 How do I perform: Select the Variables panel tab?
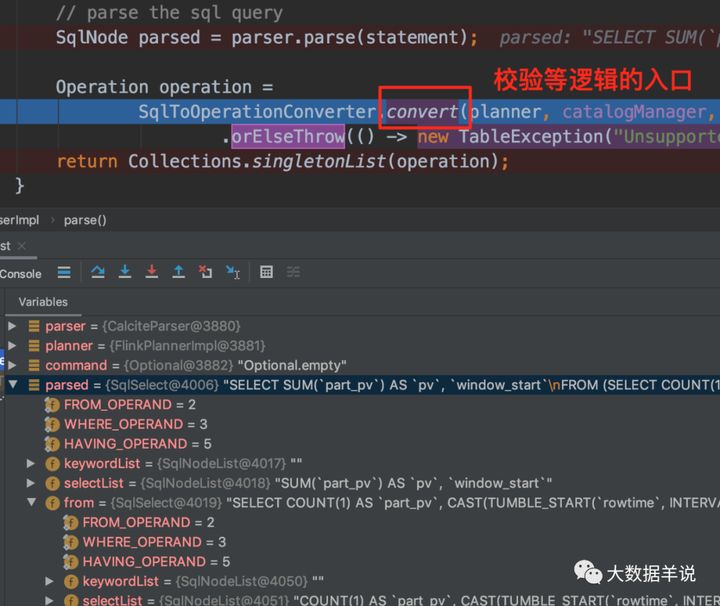tap(43, 302)
